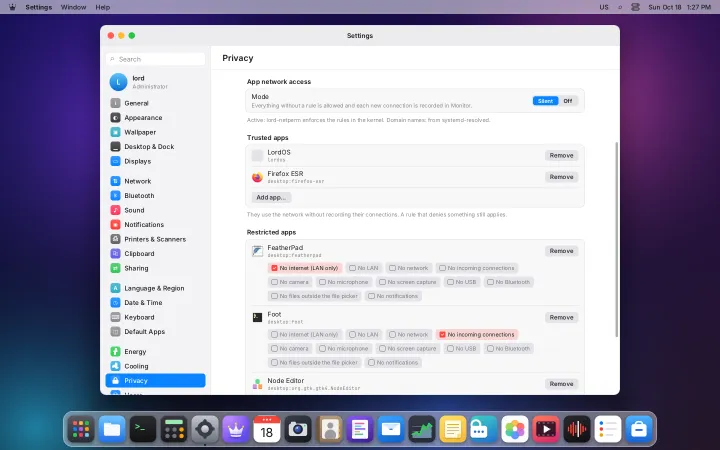Launch the Photos app from dock

click(515, 429)
